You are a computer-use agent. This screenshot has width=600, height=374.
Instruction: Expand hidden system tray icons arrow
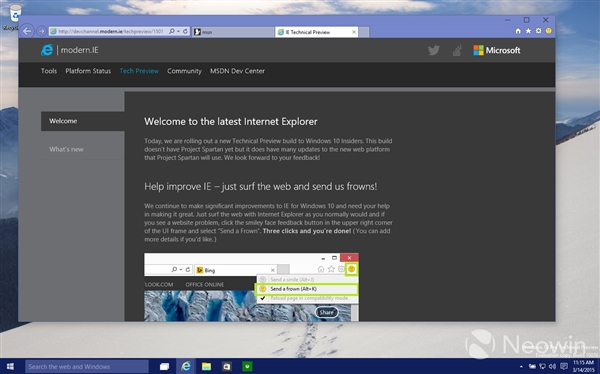point(521,367)
